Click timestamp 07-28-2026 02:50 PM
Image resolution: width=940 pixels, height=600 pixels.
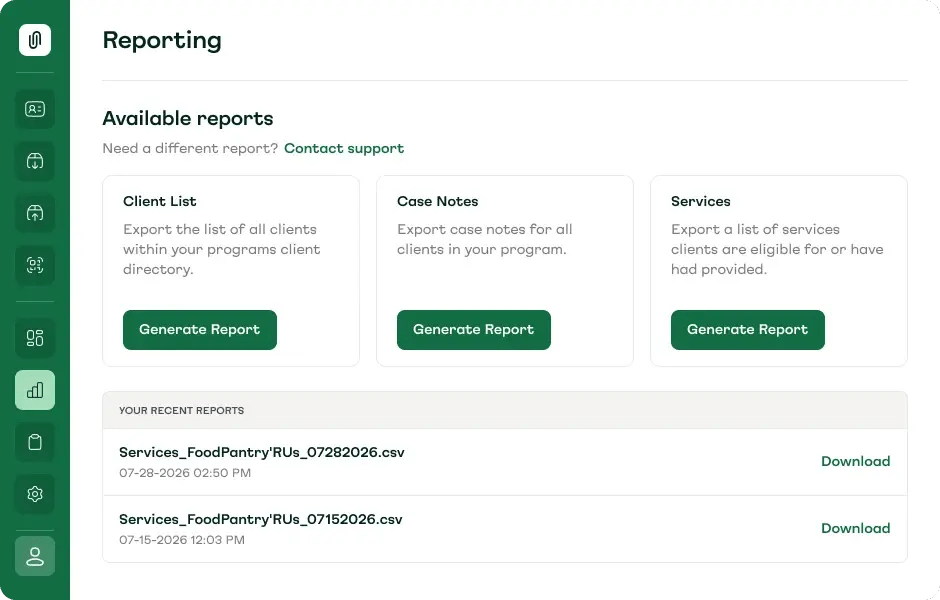pos(185,473)
